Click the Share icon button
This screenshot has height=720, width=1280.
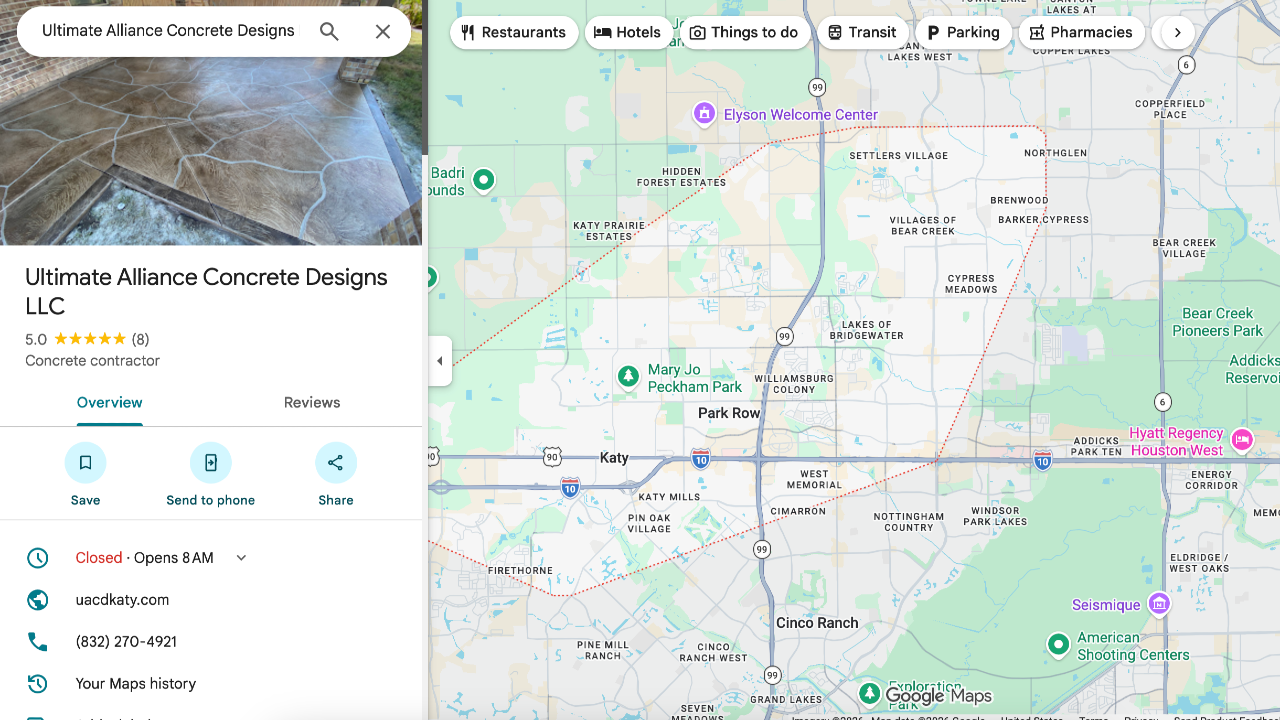pyautogui.click(x=336, y=463)
